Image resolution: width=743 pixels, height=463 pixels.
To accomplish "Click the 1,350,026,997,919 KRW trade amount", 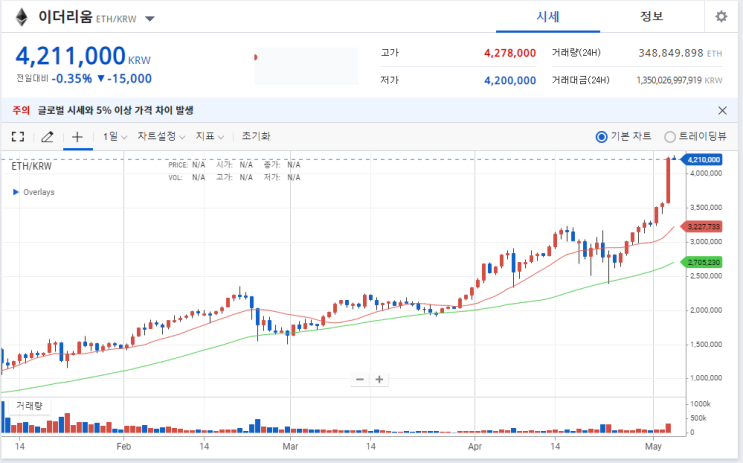I will coord(679,81).
